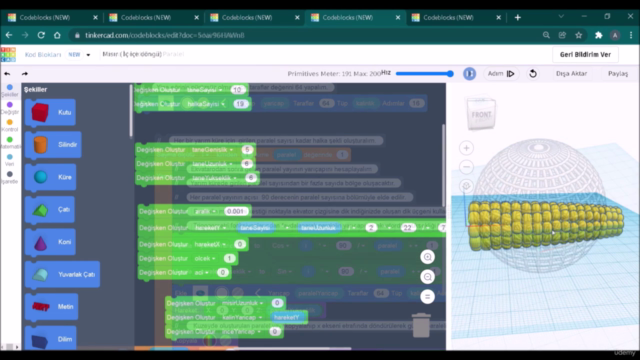Viewport: 640px width, 360px height.
Task: Select the Kutu (box) shape block
Action: pyautogui.click(x=50, y=112)
